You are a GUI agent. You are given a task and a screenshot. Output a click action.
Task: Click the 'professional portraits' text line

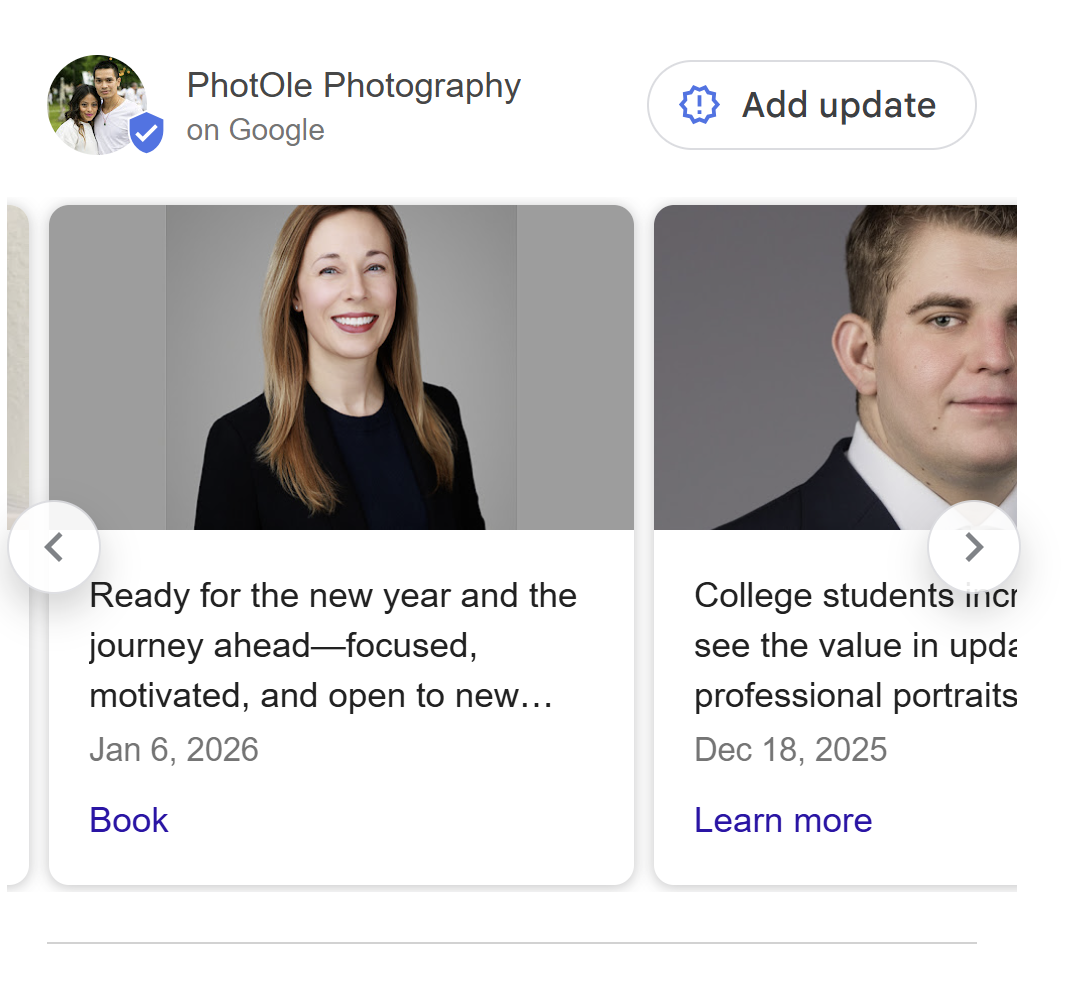[x=854, y=696]
